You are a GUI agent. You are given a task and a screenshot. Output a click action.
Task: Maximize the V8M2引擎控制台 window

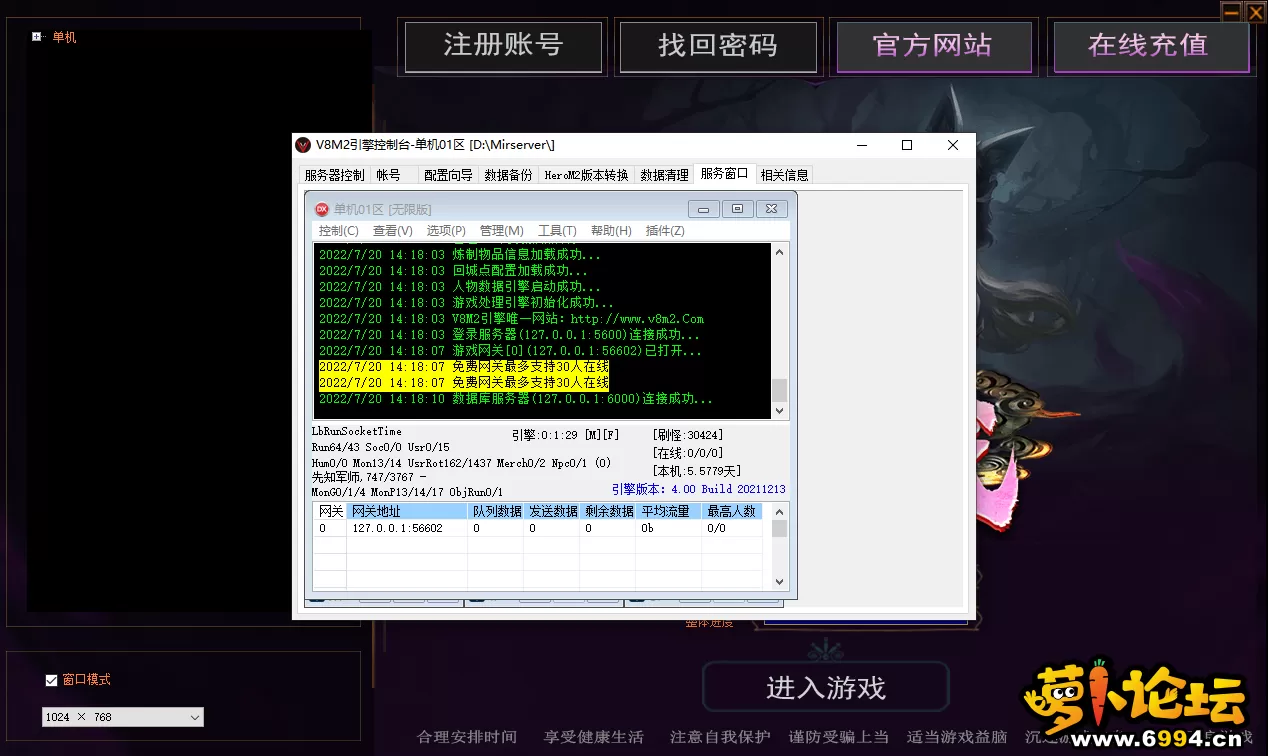coord(907,145)
